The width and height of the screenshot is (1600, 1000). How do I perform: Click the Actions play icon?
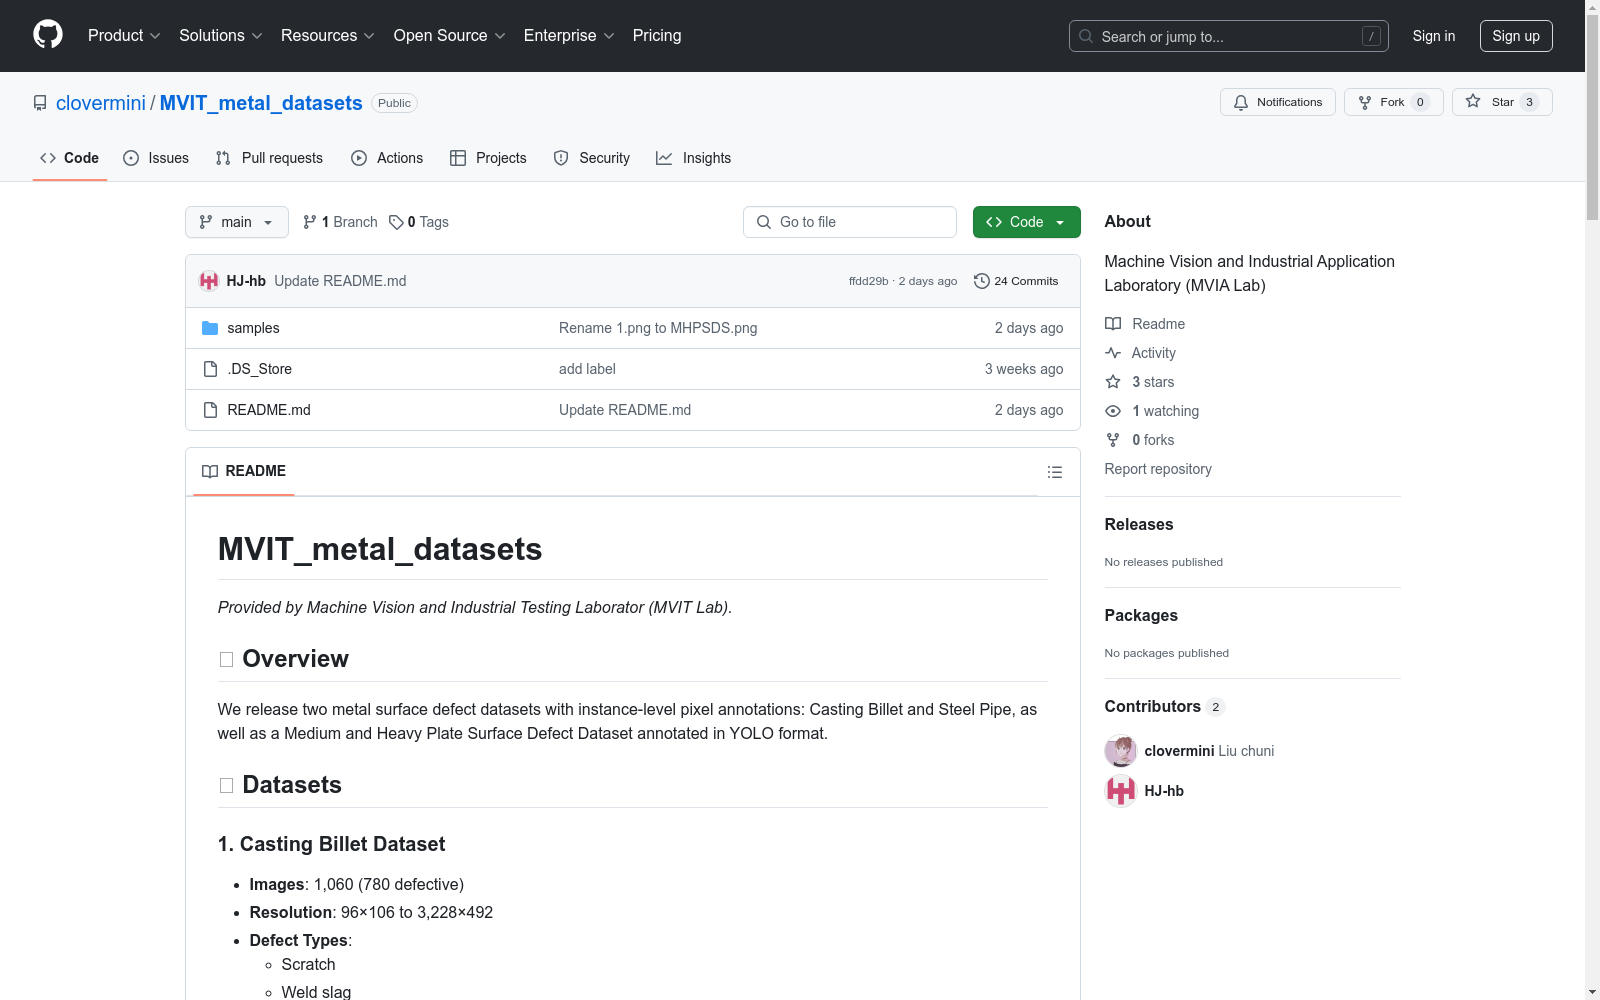tap(359, 158)
